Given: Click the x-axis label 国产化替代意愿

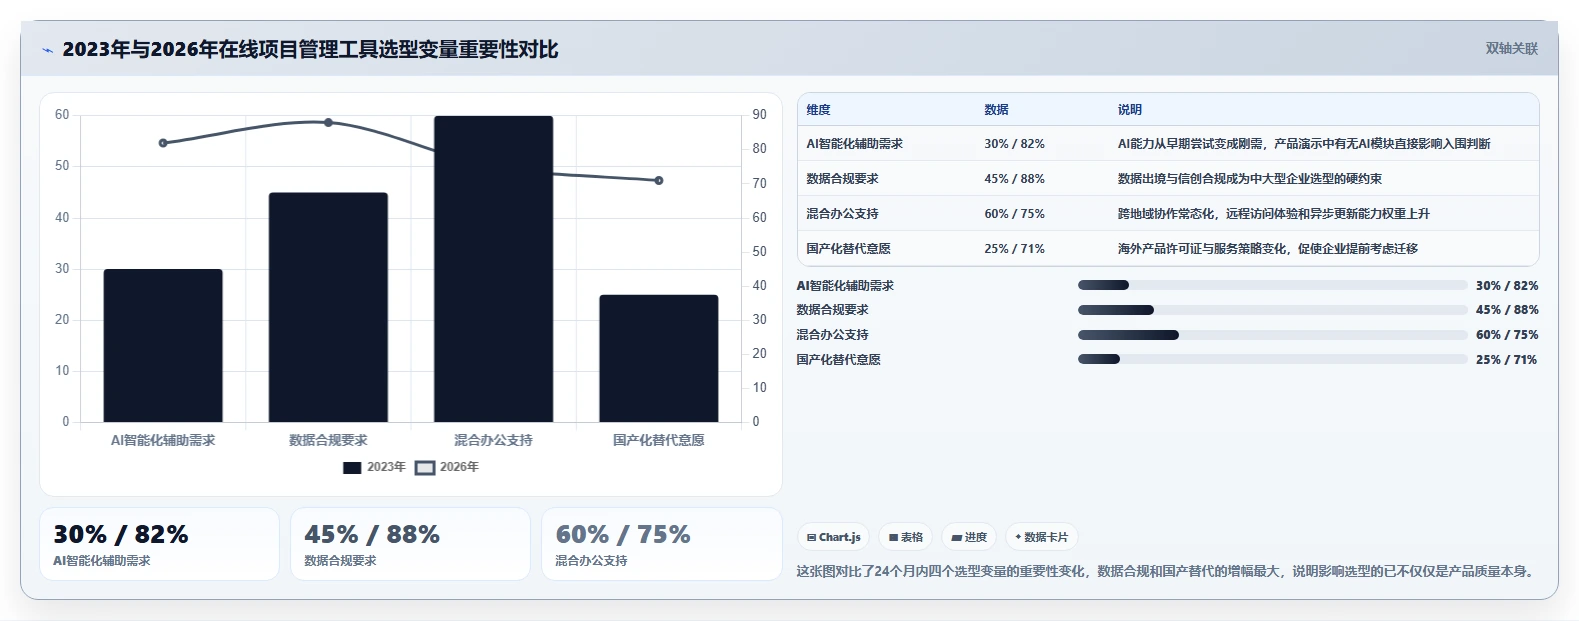Looking at the screenshot, I should click(659, 440).
